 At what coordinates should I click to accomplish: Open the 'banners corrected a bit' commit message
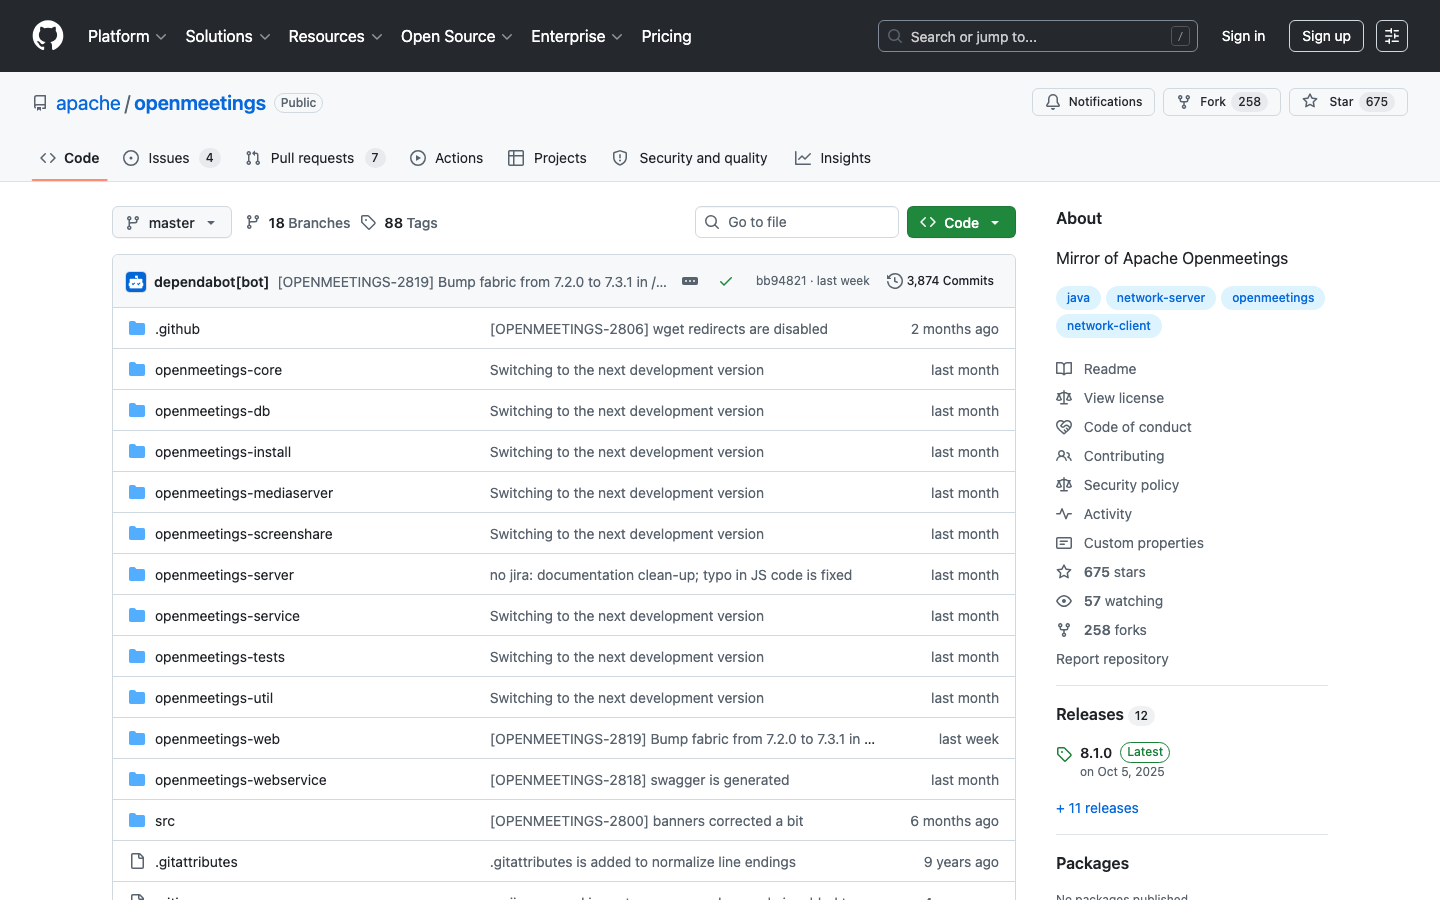coord(647,821)
